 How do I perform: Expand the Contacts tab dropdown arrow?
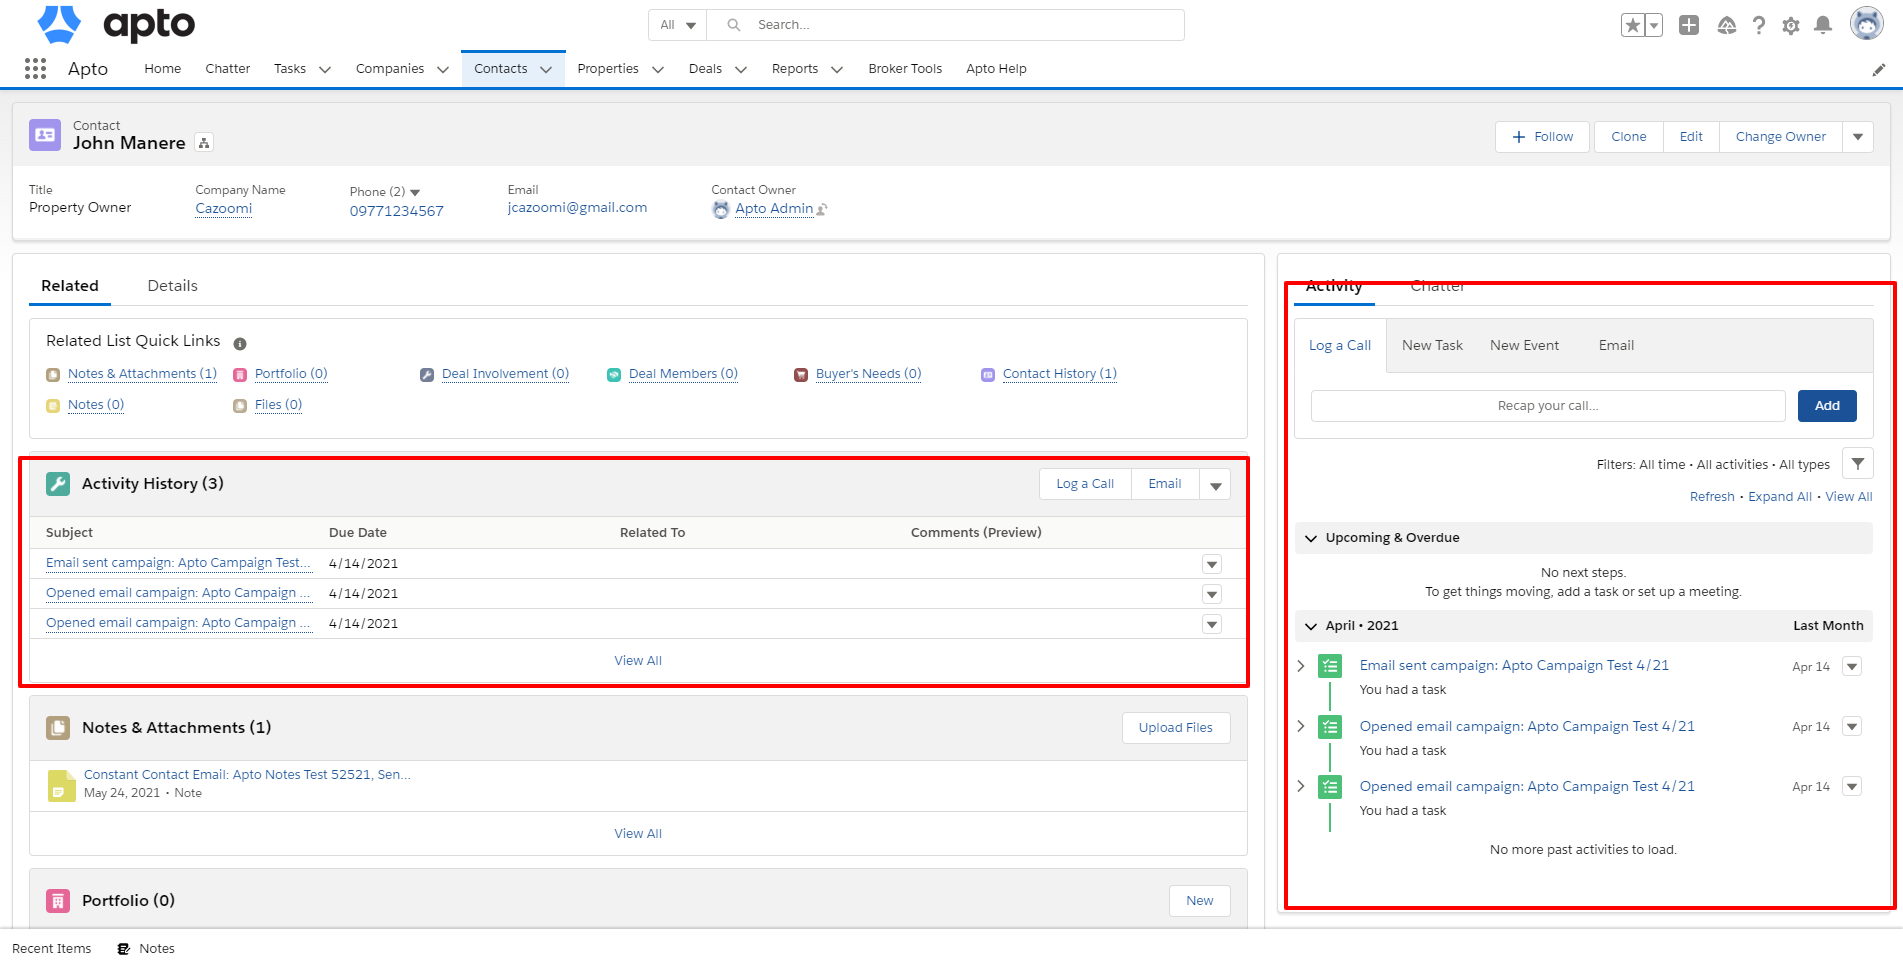tap(546, 69)
